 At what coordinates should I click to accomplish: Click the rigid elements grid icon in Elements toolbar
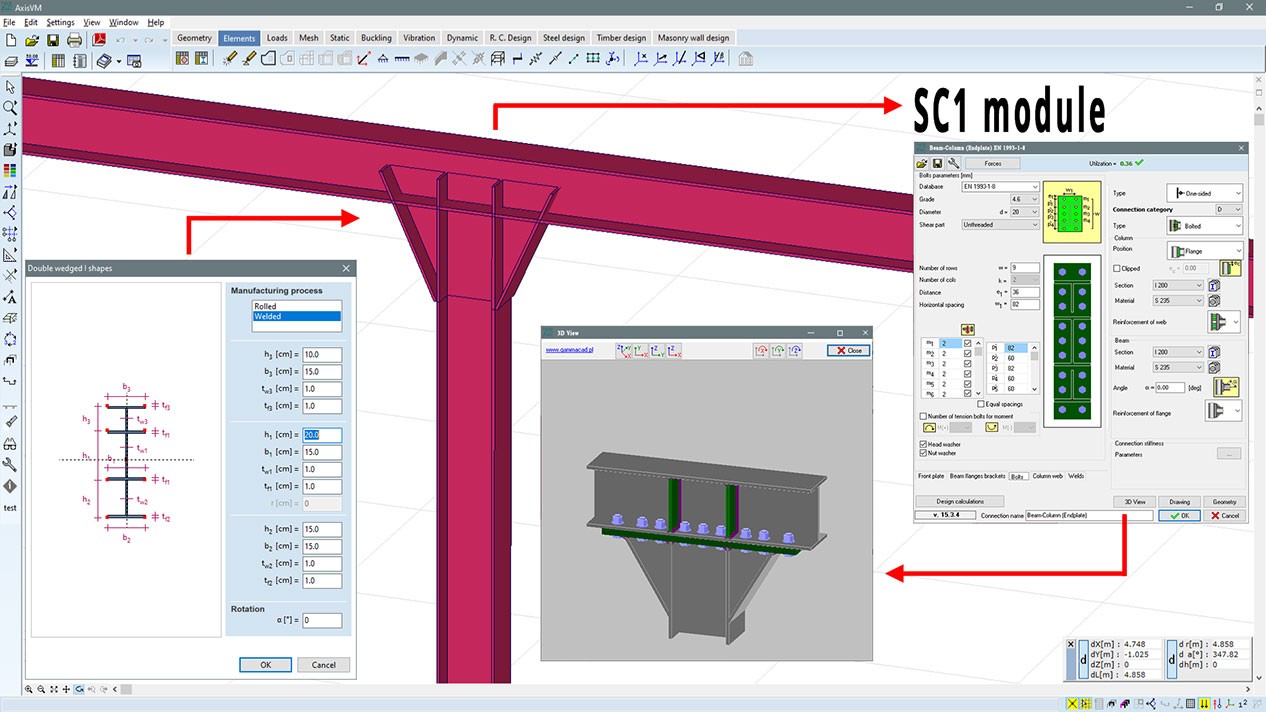coord(593,59)
